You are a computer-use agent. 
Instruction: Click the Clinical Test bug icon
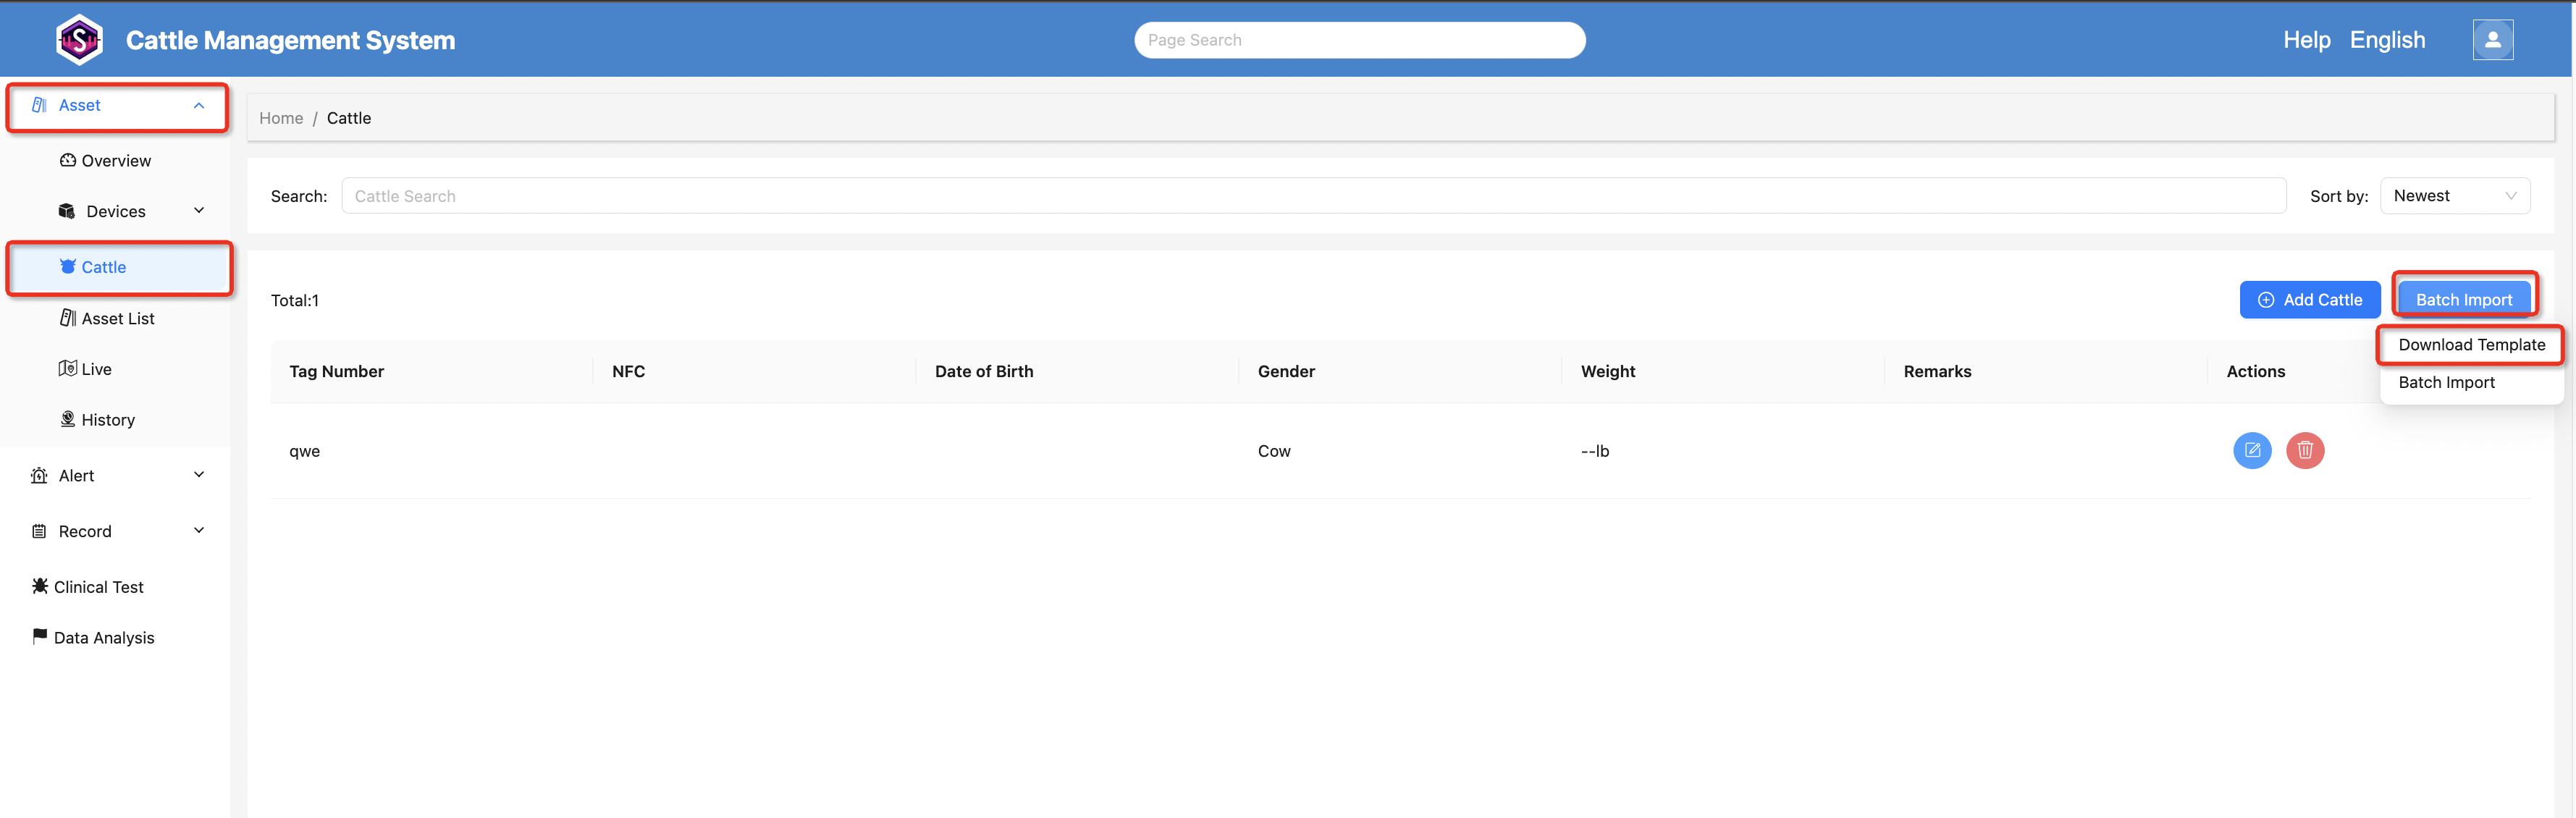point(40,586)
